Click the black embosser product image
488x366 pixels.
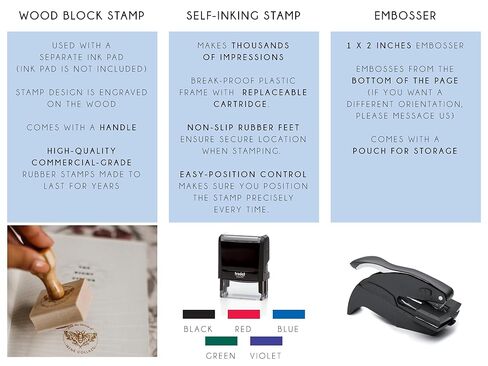pyautogui.click(x=404, y=293)
